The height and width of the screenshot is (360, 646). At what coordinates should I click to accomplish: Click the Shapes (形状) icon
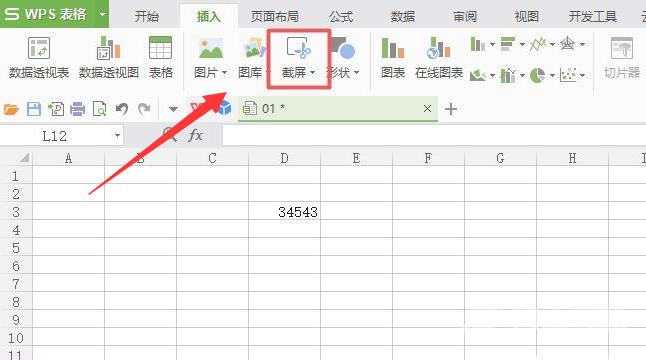pyautogui.click(x=343, y=48)
